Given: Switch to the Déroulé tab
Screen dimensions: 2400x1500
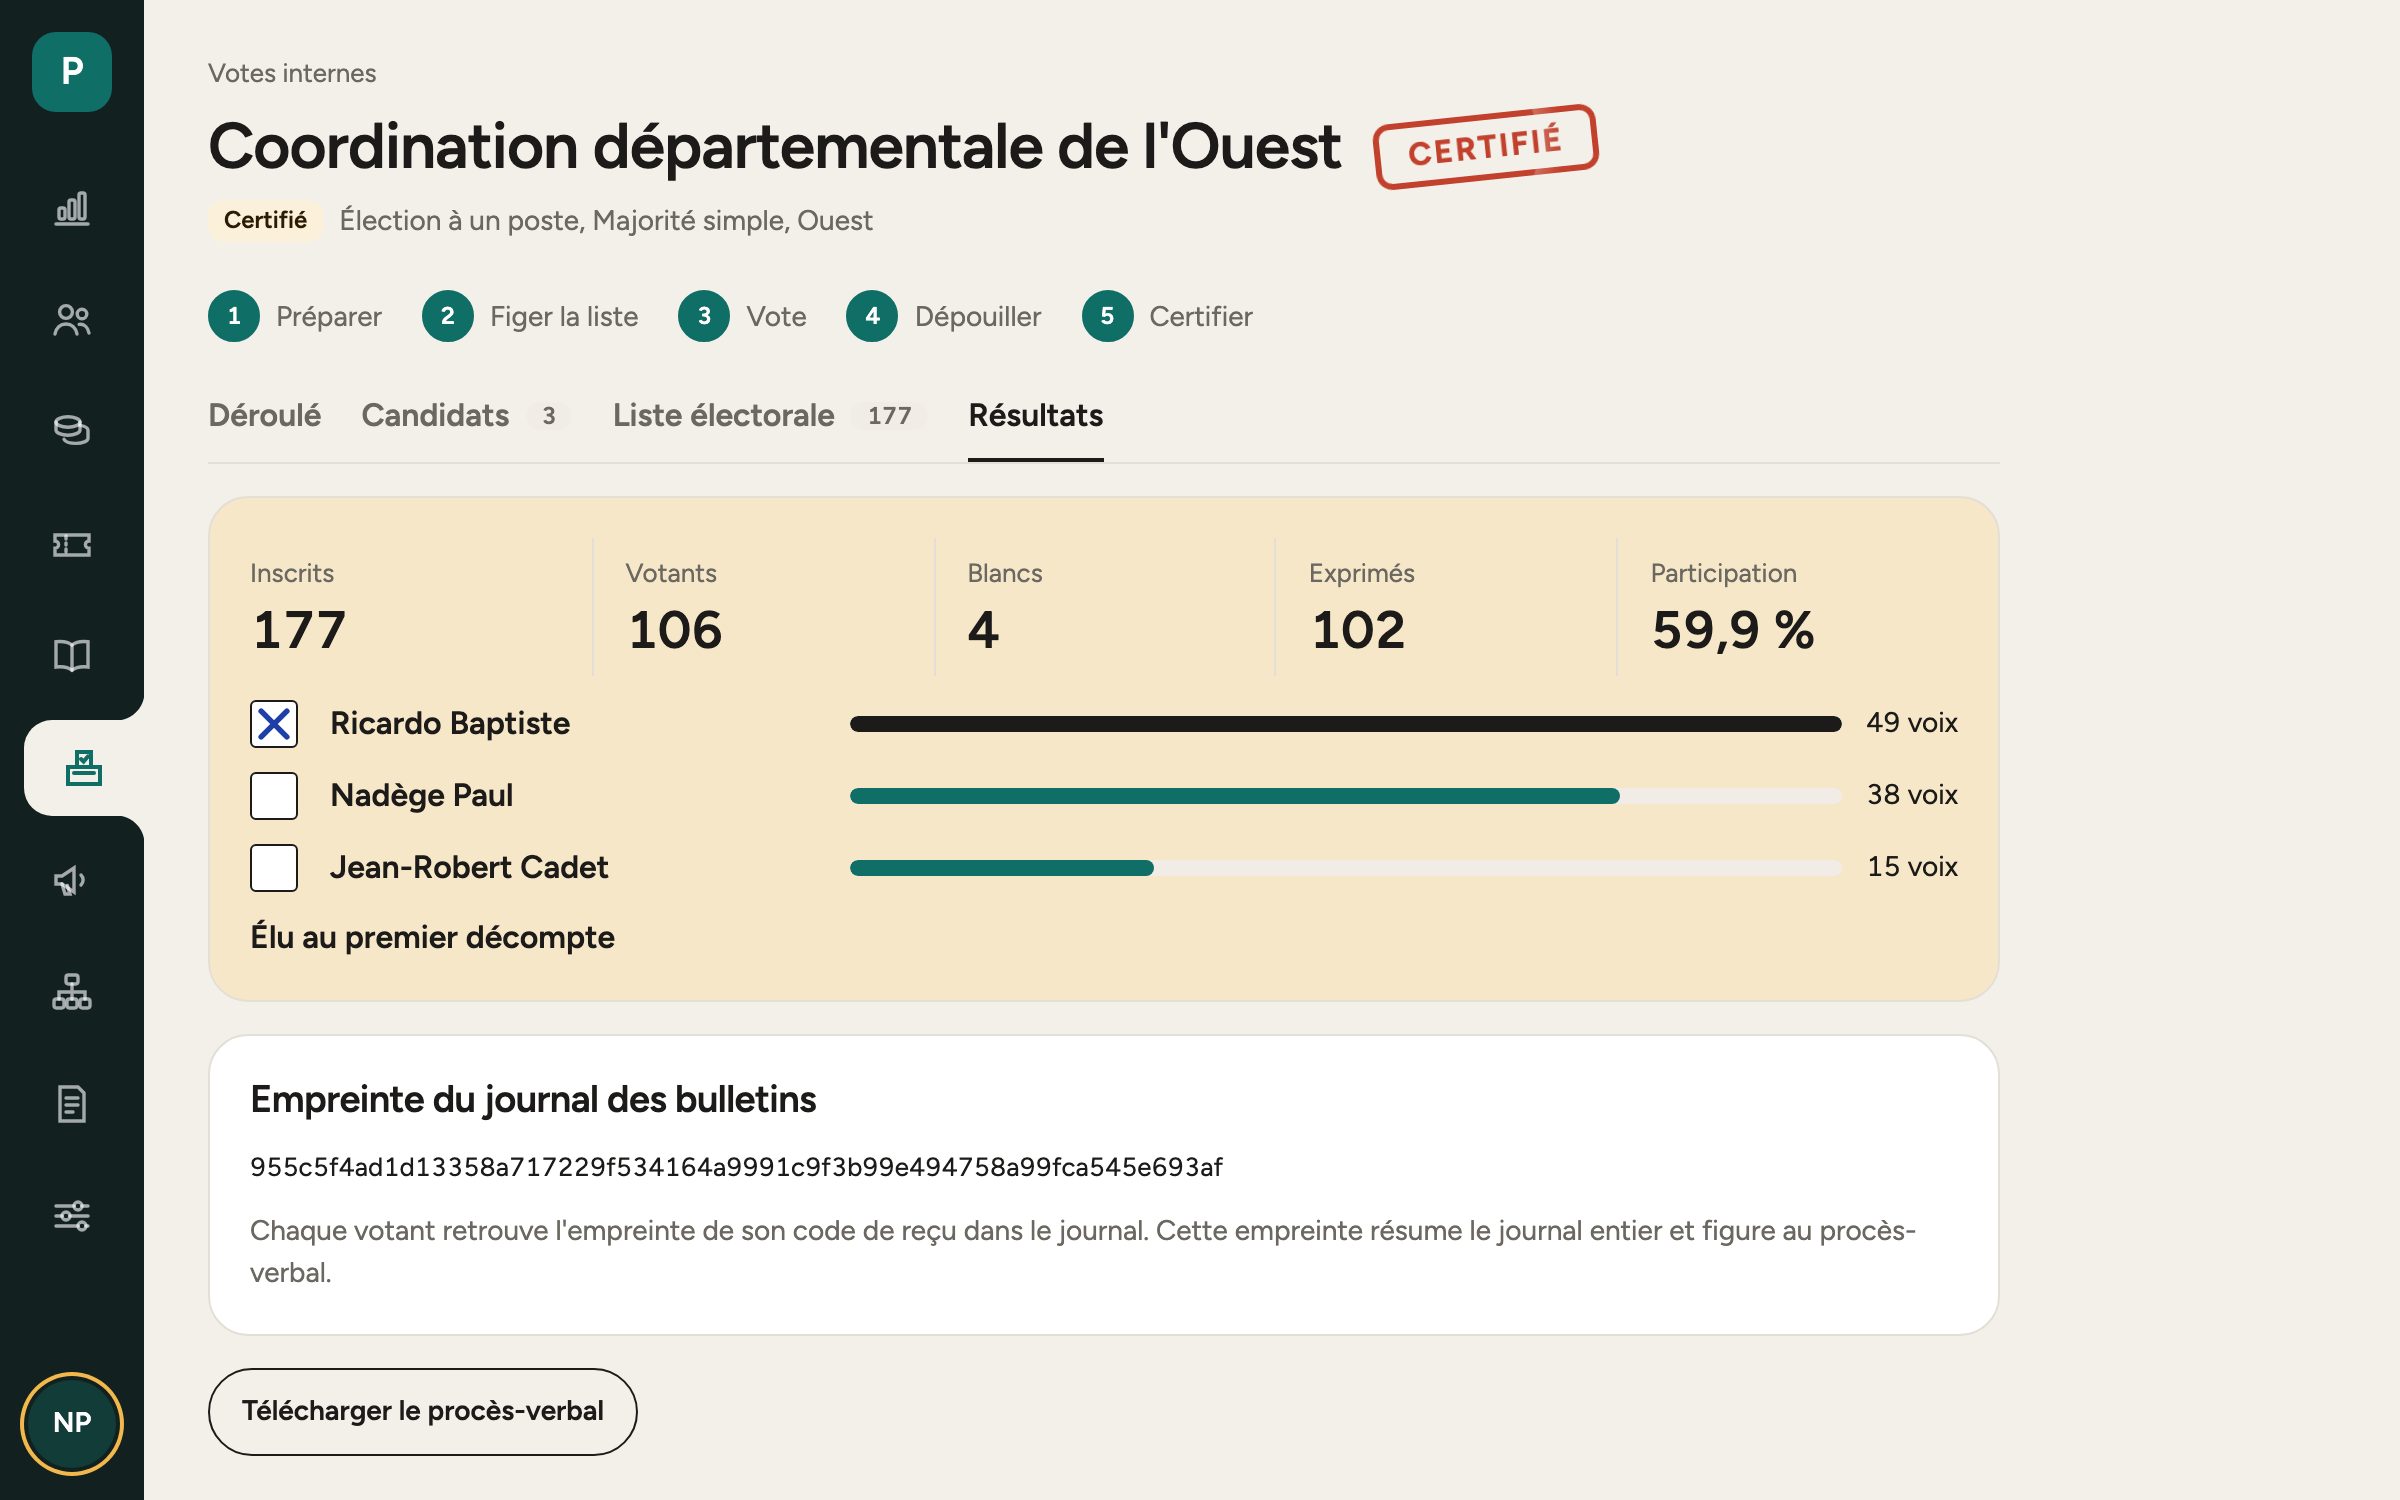Looking at the screenshot, I should 264,415.
